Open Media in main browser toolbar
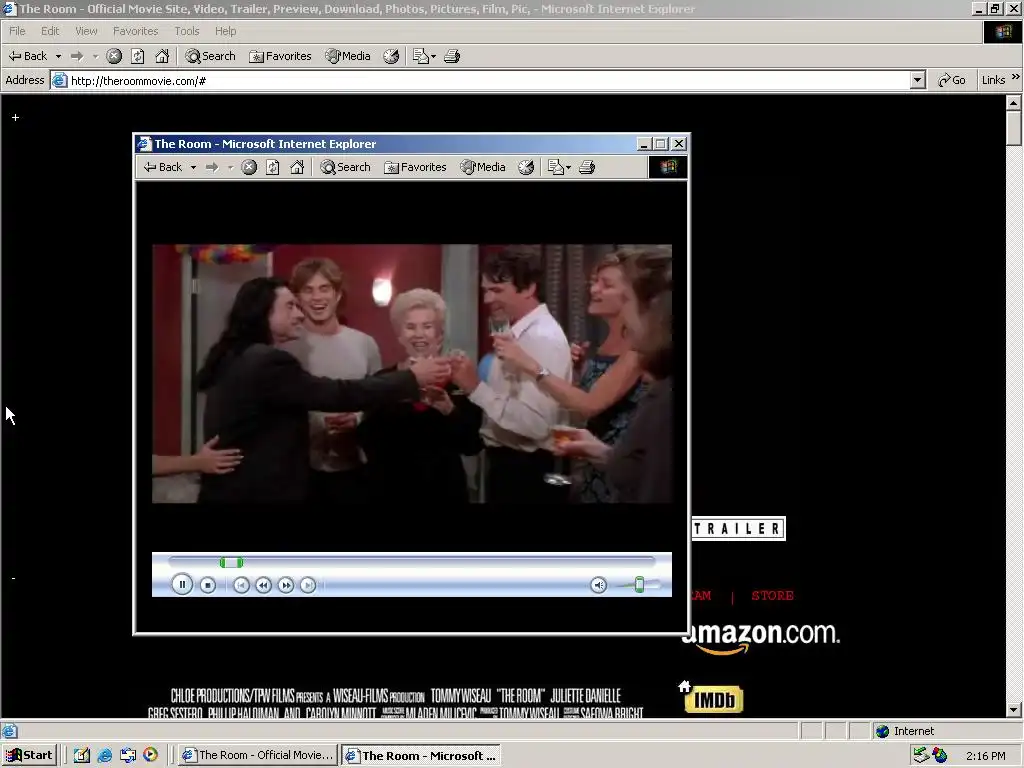The height and width of the screenshot is (768, 1024). 348,56
